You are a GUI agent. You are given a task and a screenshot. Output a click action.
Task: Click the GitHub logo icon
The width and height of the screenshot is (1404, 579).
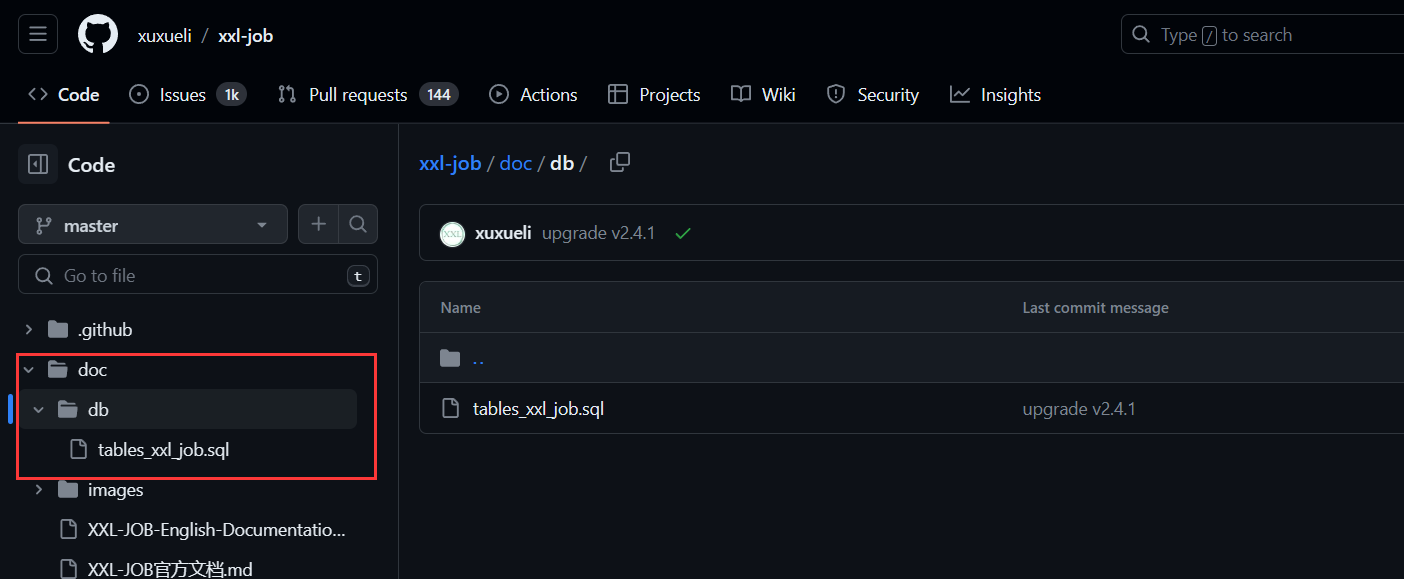tap(98, 35)
